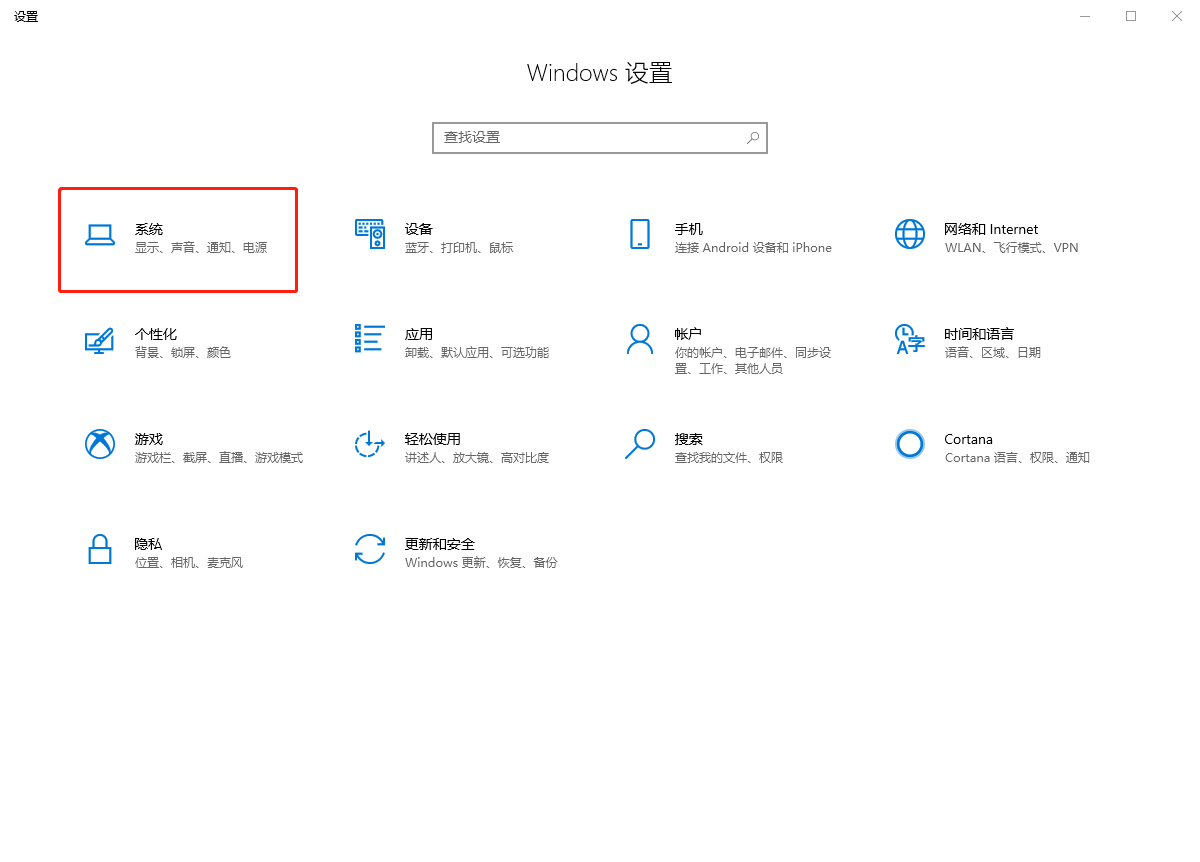Open 帐户 settings
1200x862 pixels.
[x=720, y=343]
